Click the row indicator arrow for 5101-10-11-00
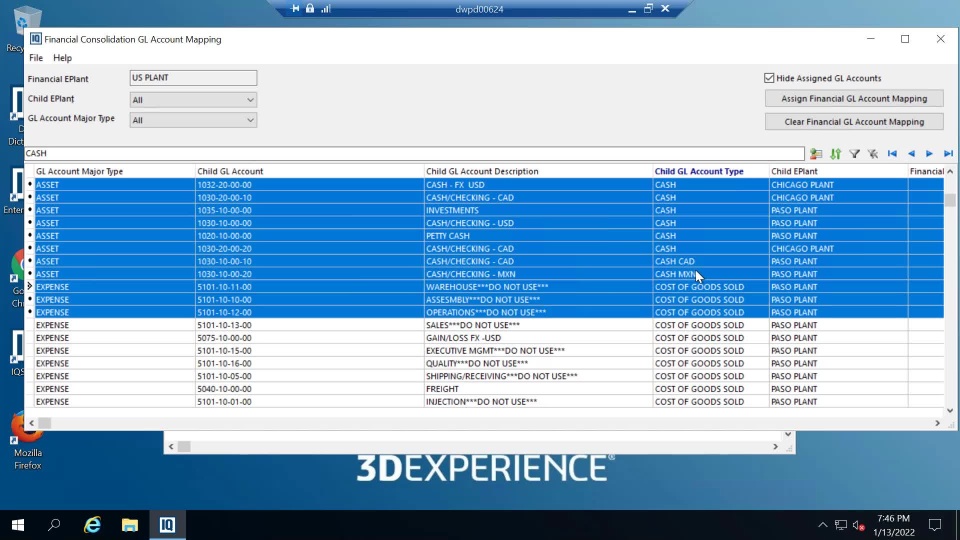 tap(29, 287)
